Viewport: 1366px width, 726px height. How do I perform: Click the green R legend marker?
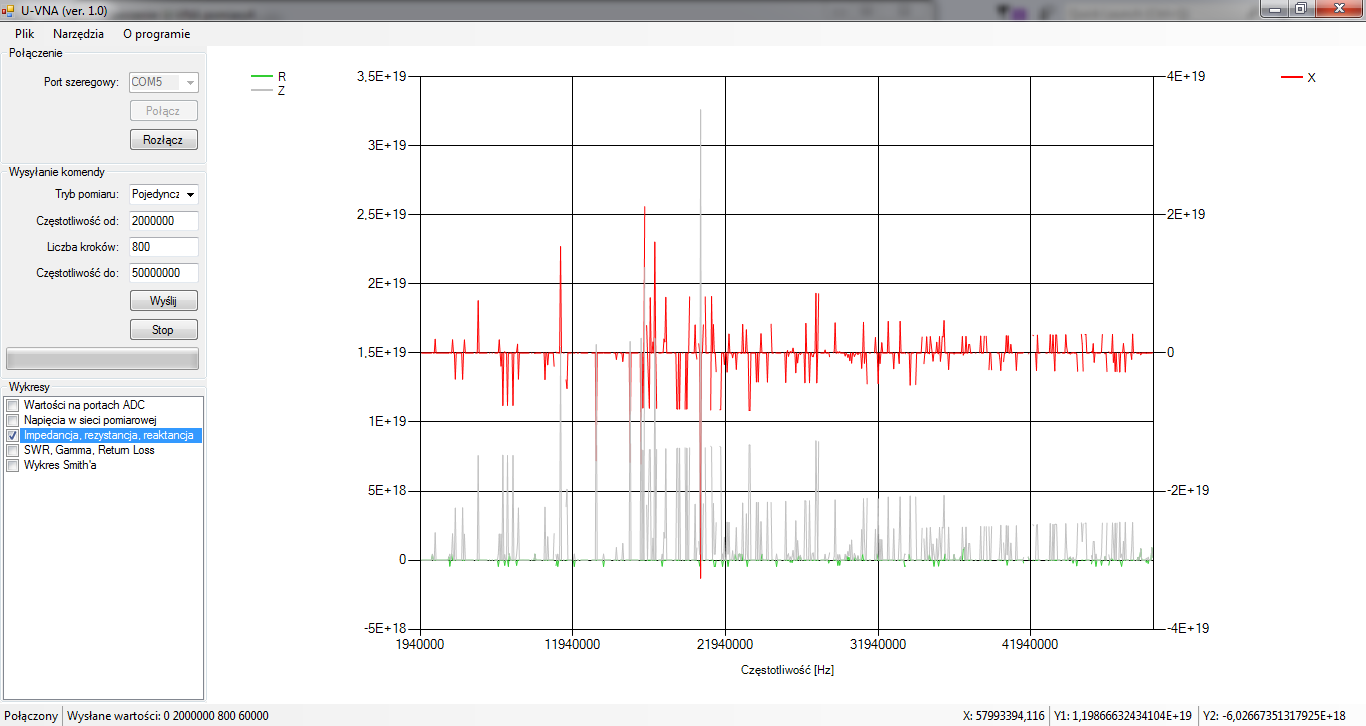tap(262, 76)
